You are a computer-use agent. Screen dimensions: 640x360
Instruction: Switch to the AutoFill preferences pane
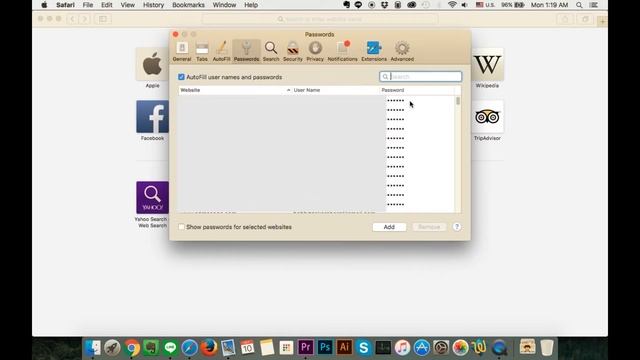[x=221, y=51]
